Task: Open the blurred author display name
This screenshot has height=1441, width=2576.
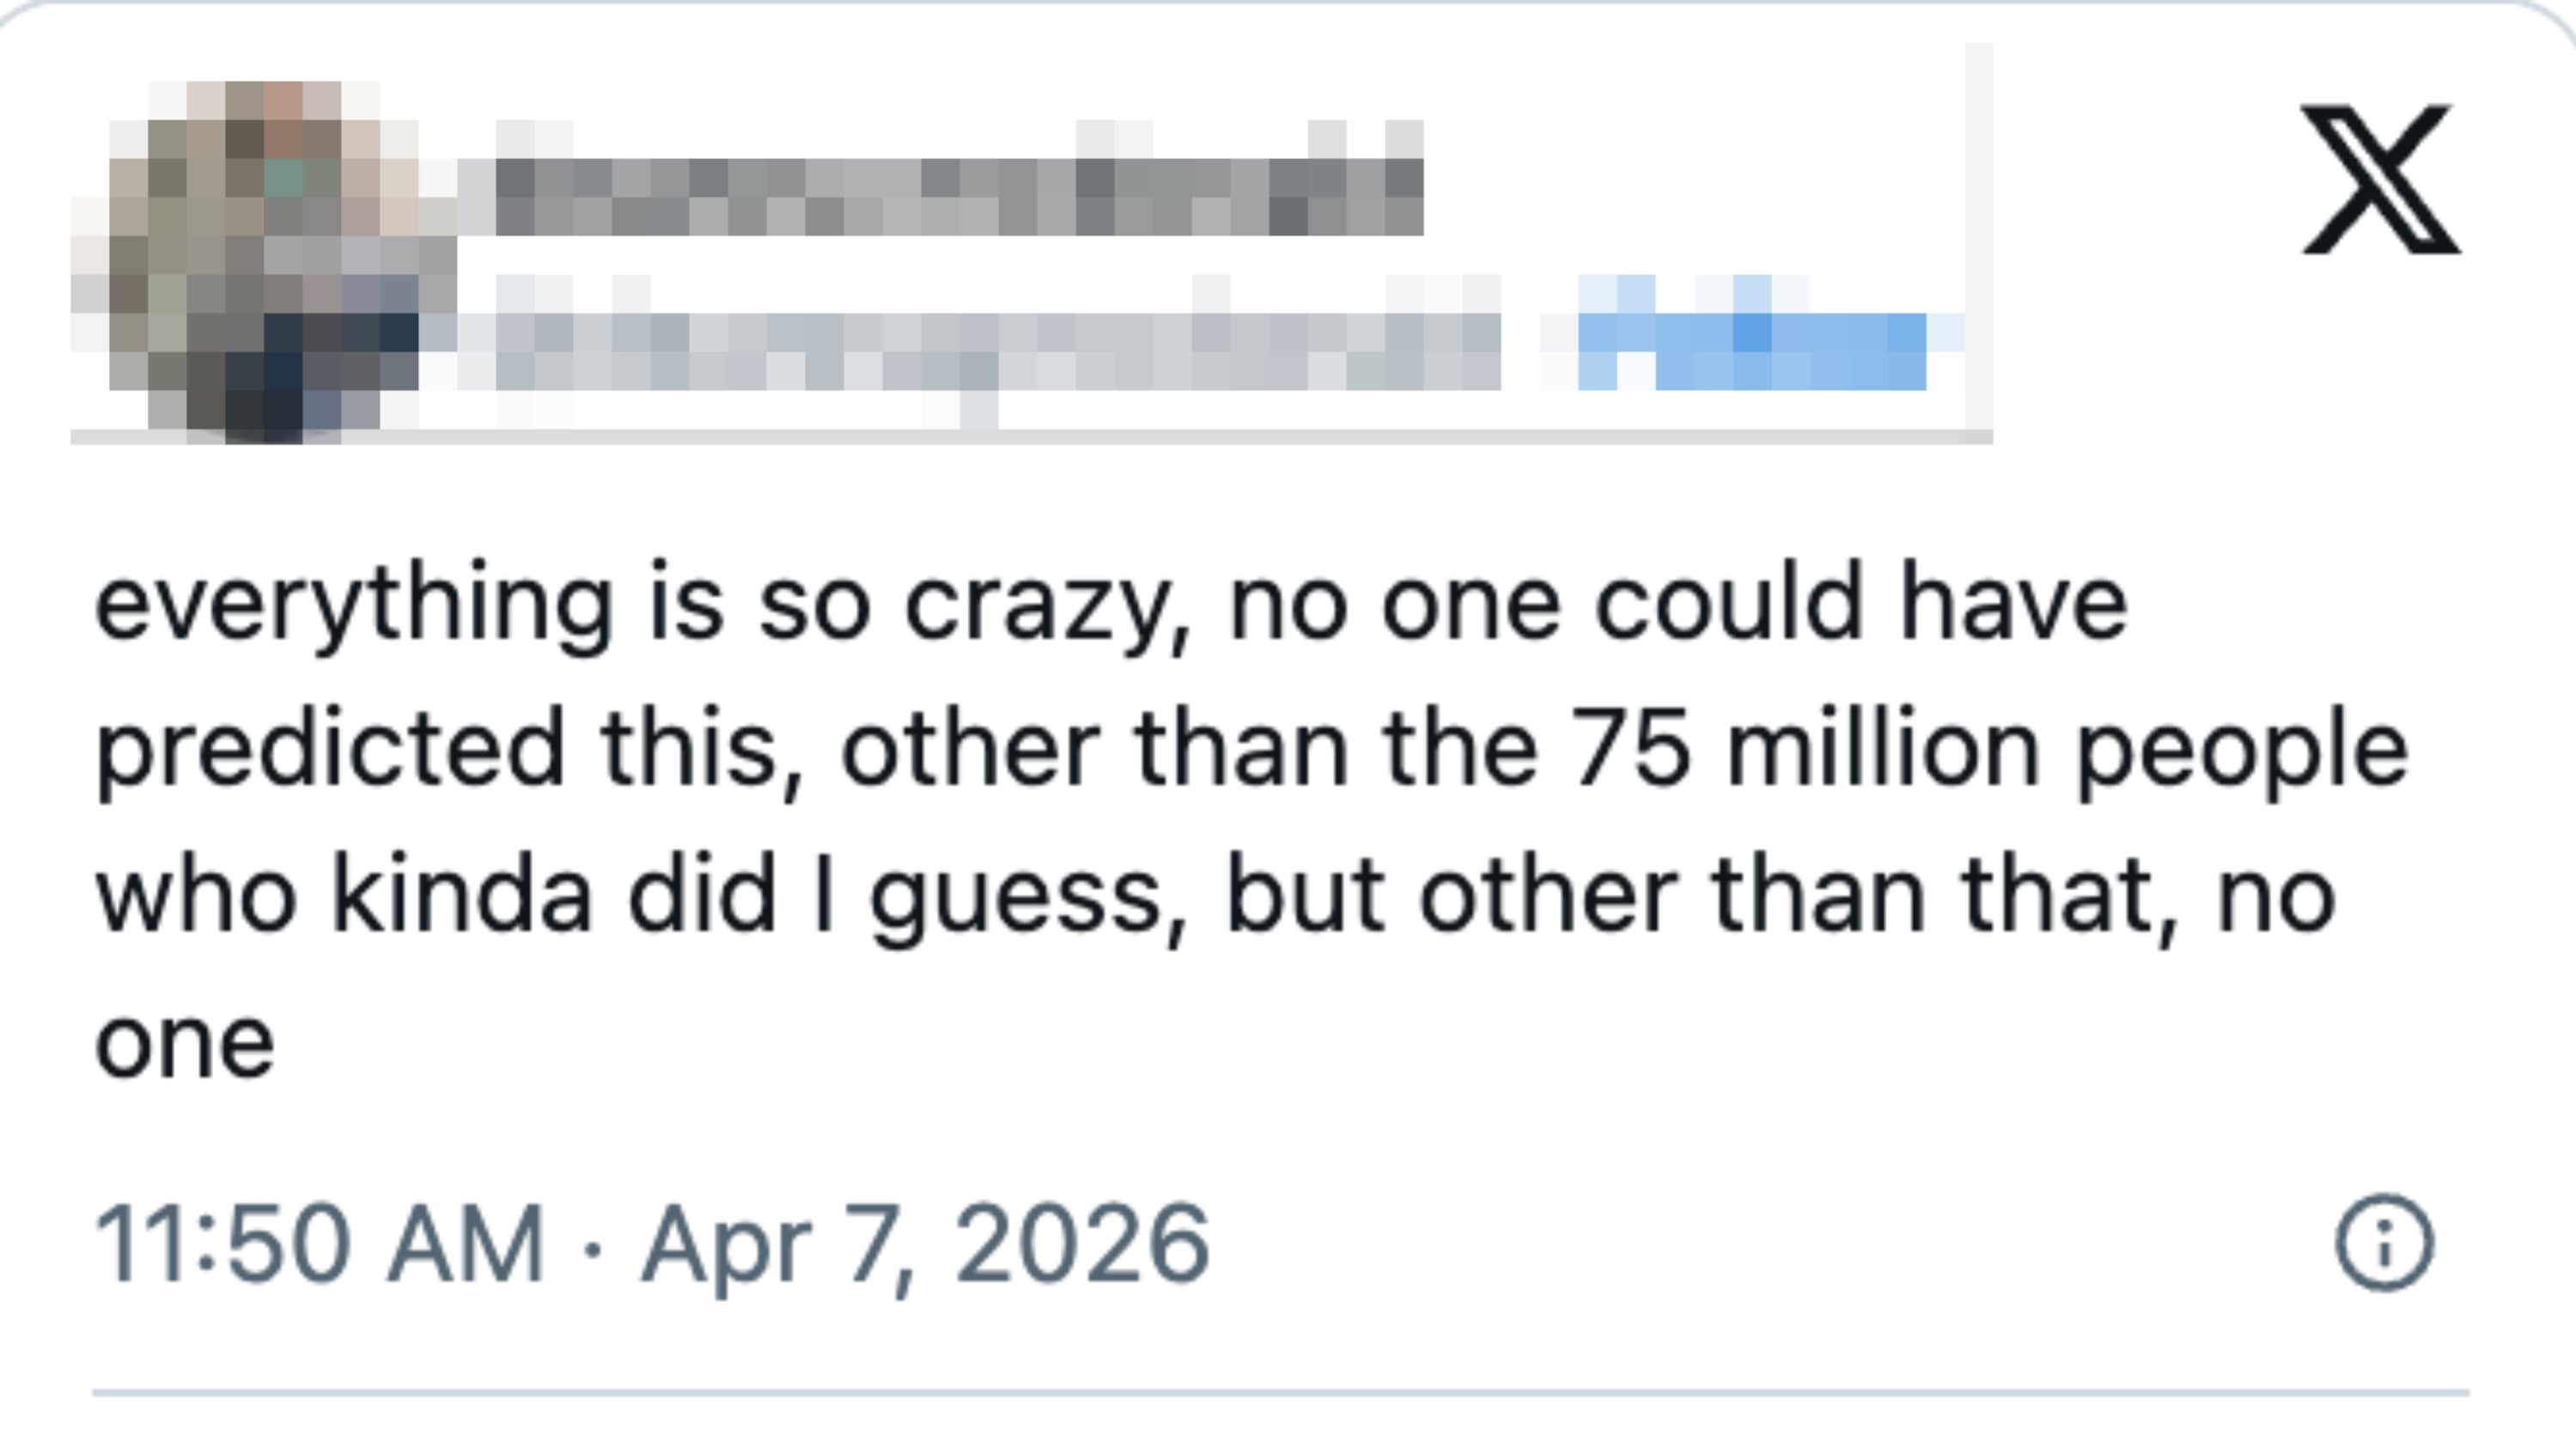Action: pos(958,196)
